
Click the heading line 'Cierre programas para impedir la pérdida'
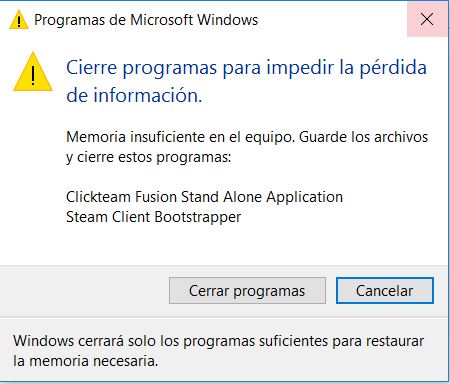click(246, 68)
